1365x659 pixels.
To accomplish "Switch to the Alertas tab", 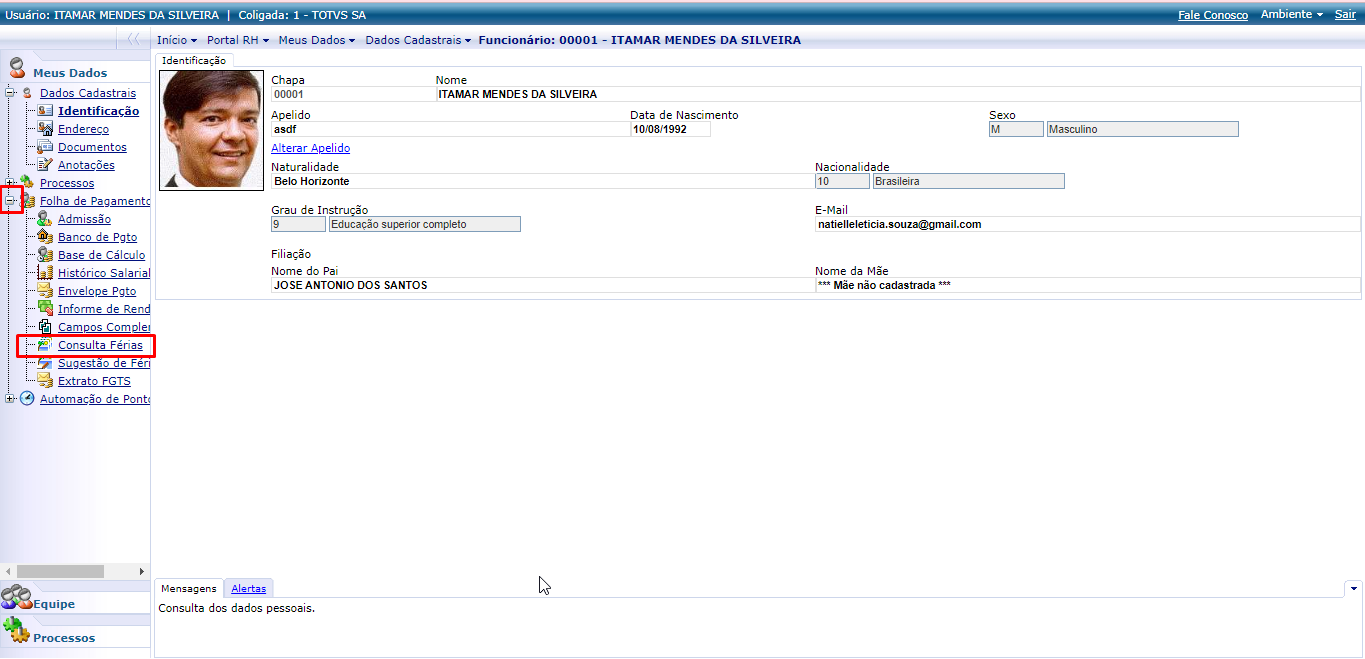I will click(248, 589).
